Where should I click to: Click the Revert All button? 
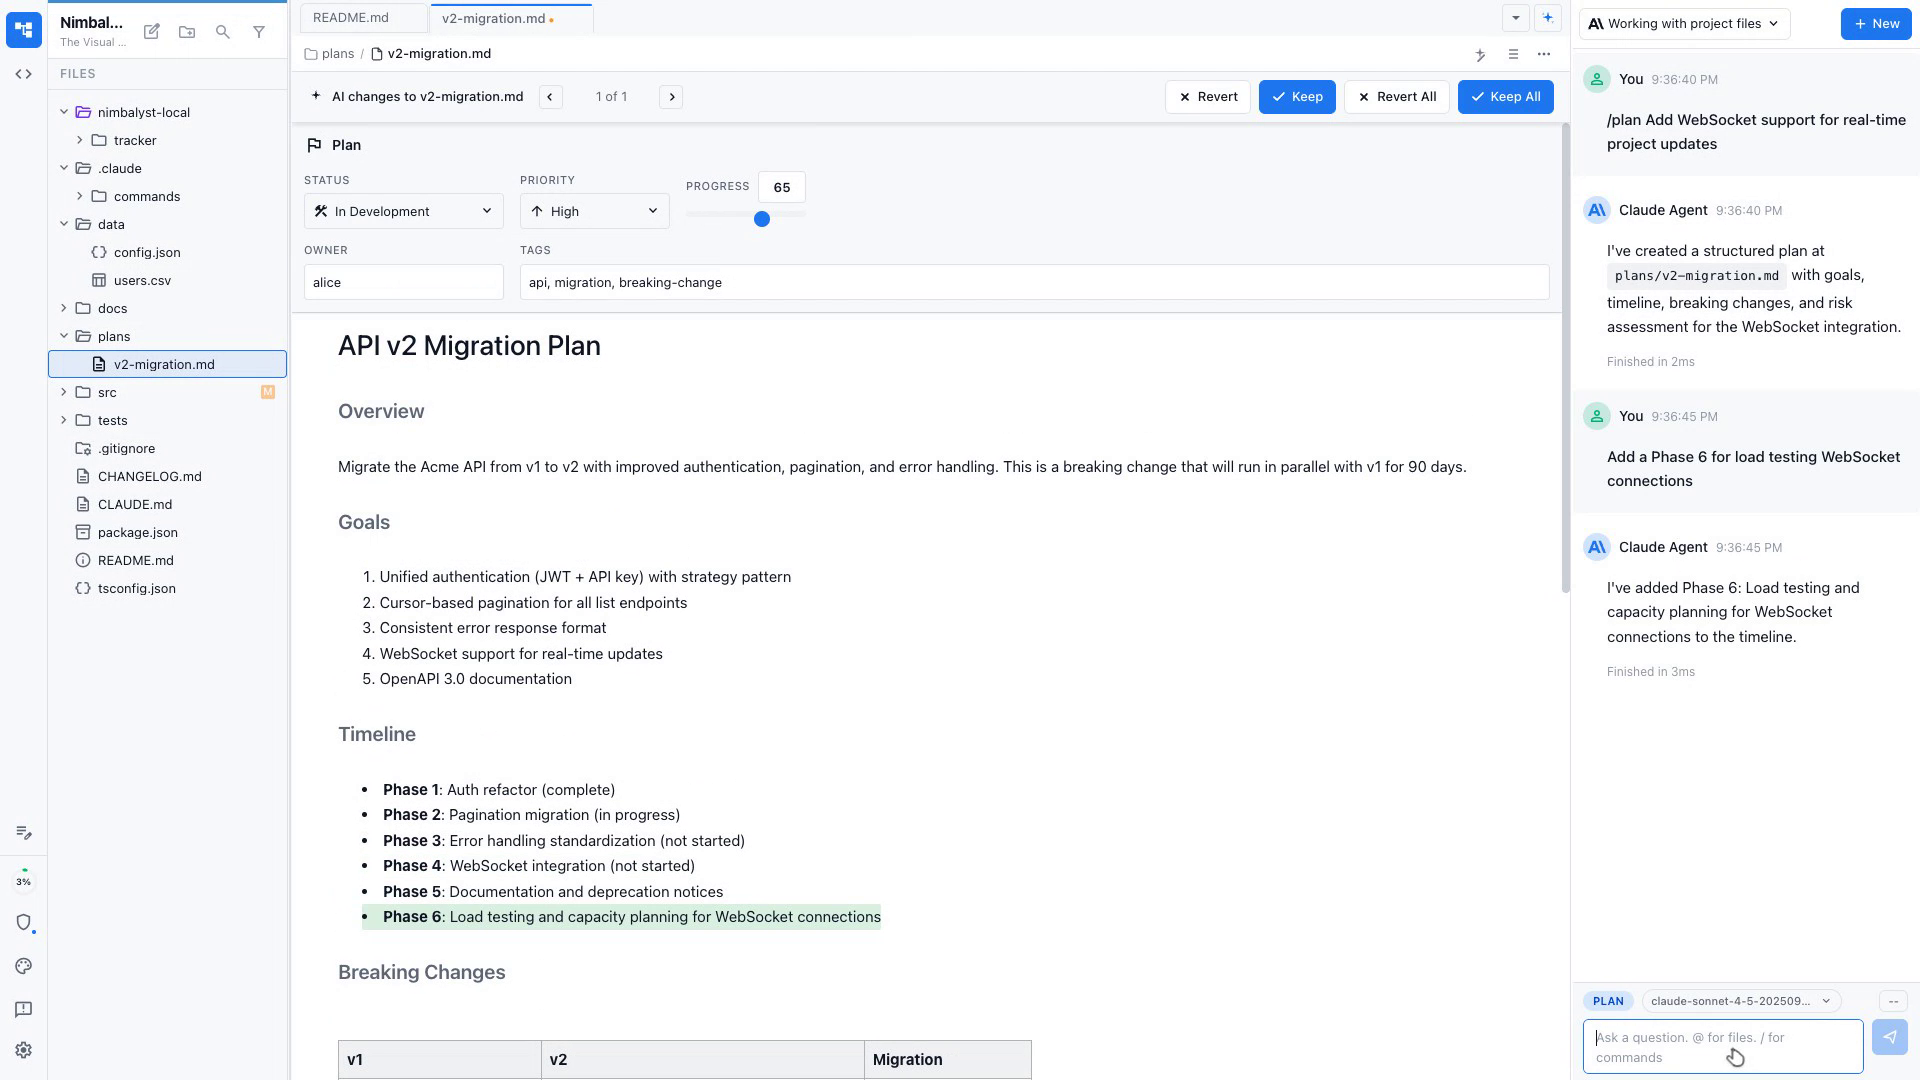(1396, 97)
